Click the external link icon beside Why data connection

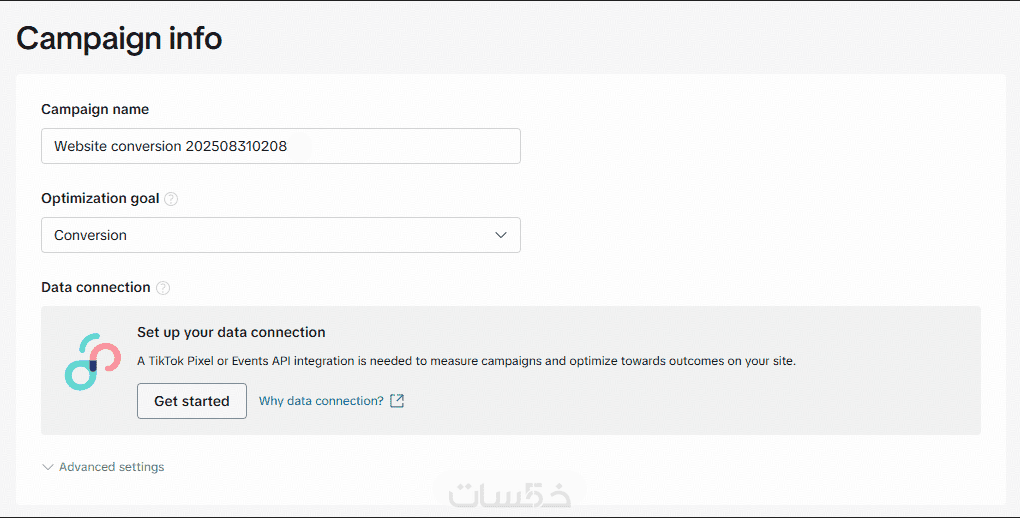(x=397, y=401)
